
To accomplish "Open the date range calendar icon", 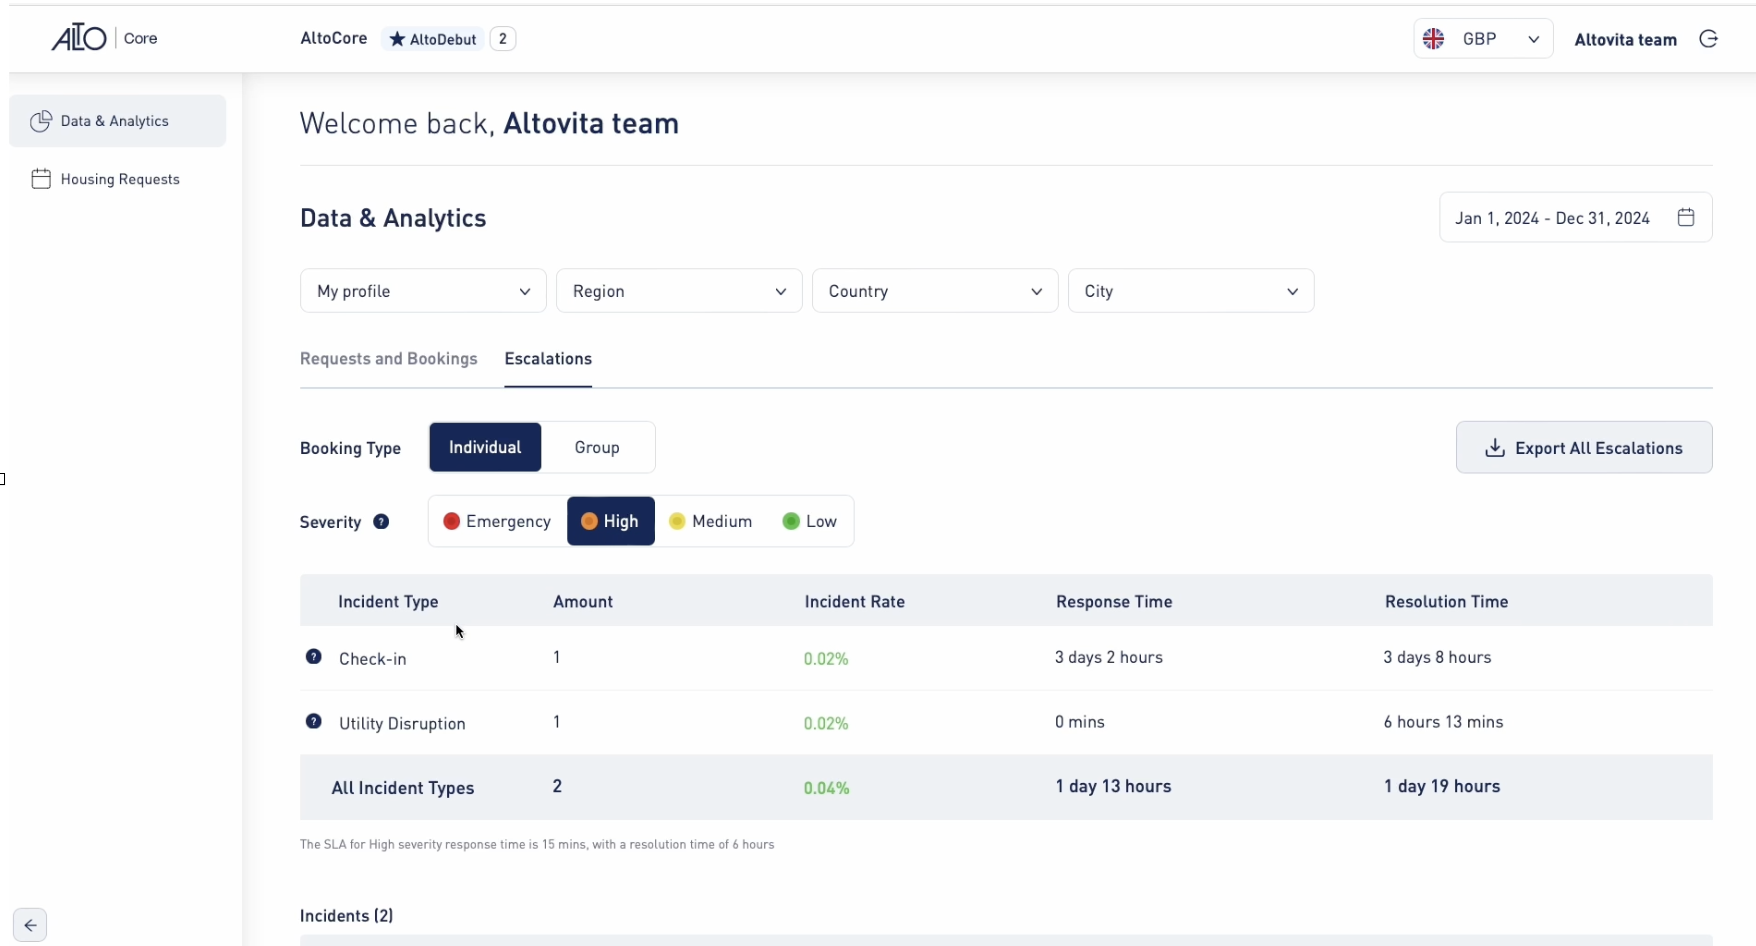I will (x=1686, y=217).
